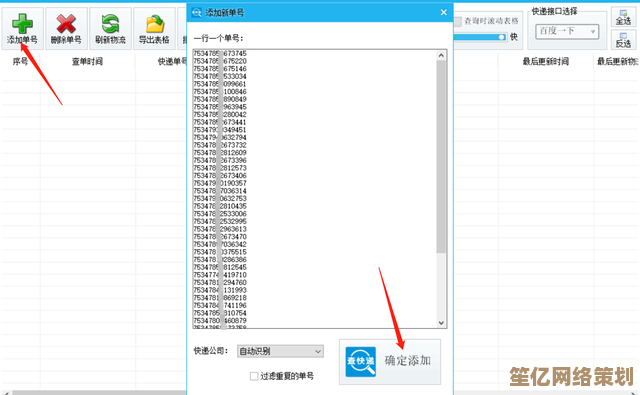The image size is (640, 395).
Task: Toggle 查询时滚动表格 checkbox
Action: (x=458, y=21)
